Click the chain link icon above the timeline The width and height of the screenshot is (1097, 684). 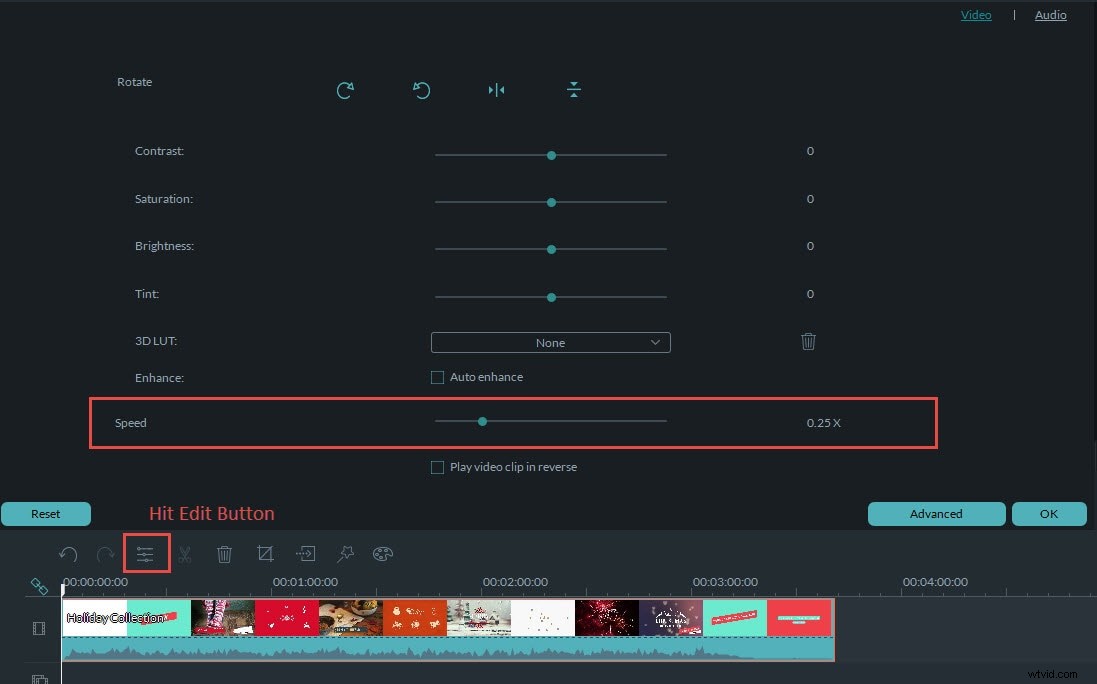click(x=39, y=587)
